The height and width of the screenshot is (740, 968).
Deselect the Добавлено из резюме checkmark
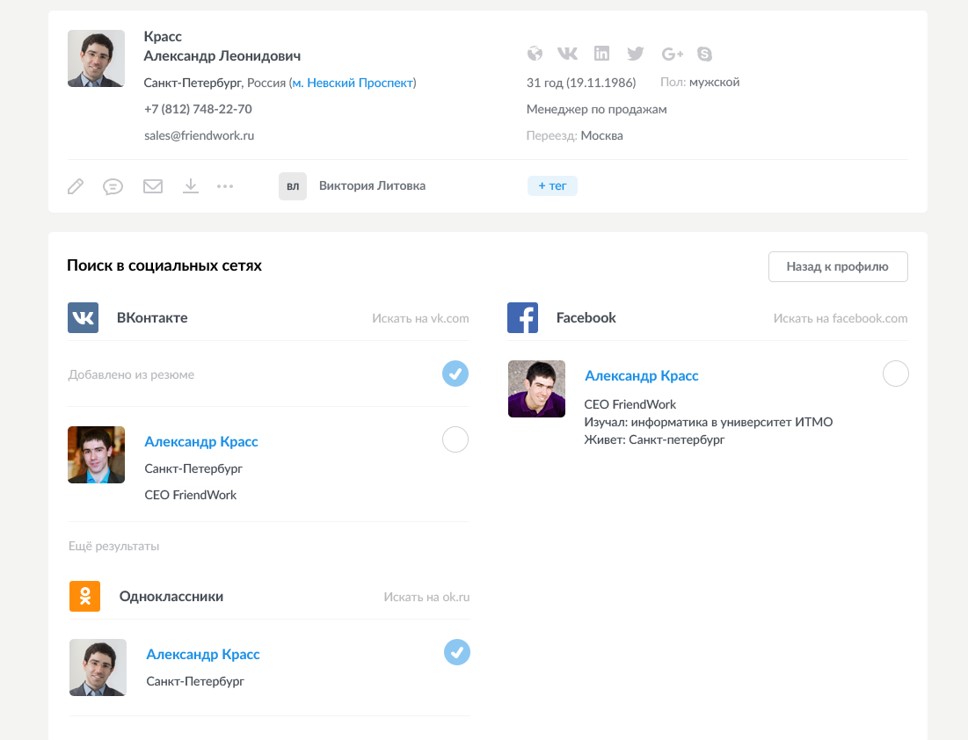pyautogui.click(x=455, y=373)
